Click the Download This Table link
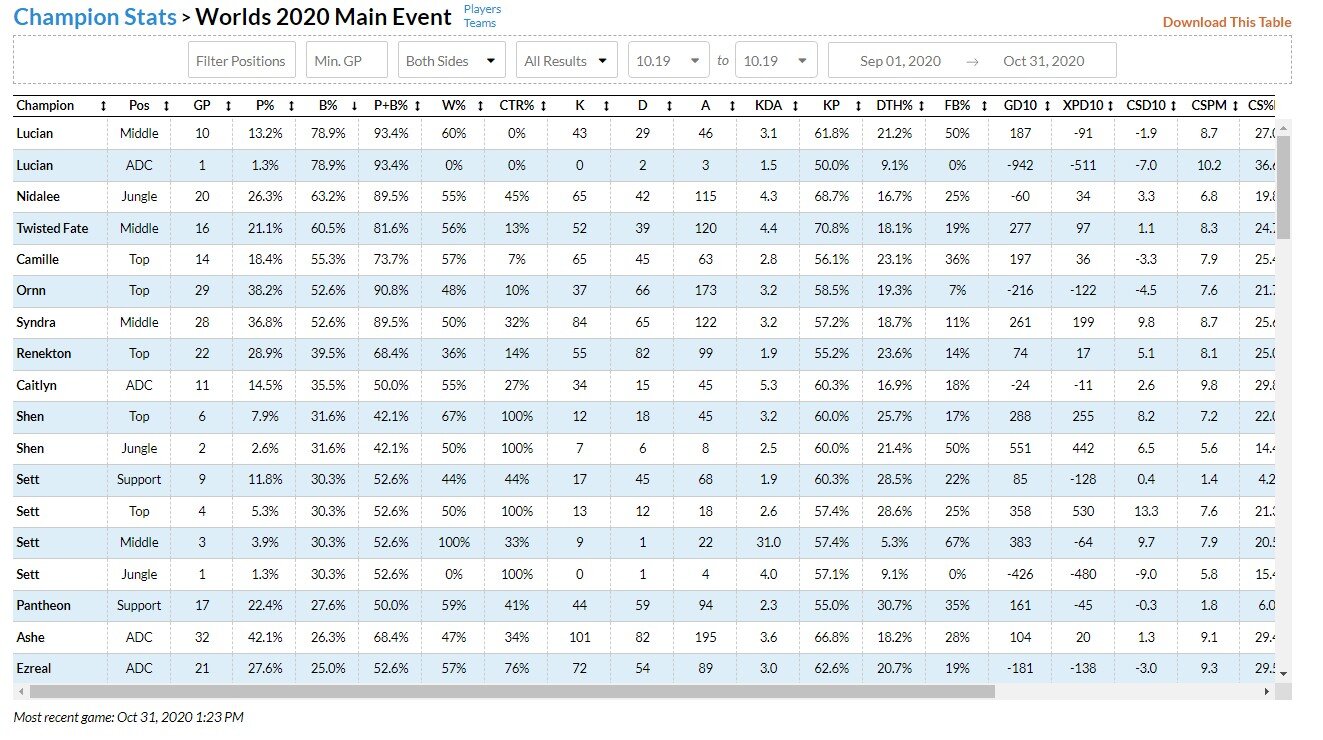This screenshot has width=1323, height=740. pyautogui.click(x=1226, y=22)
